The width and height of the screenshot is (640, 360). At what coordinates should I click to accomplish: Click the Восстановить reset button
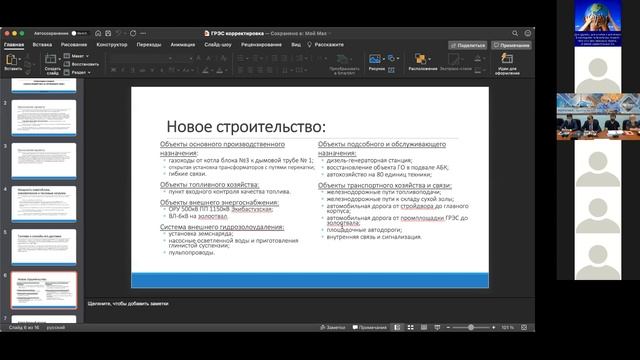click(x=82, y=64)
